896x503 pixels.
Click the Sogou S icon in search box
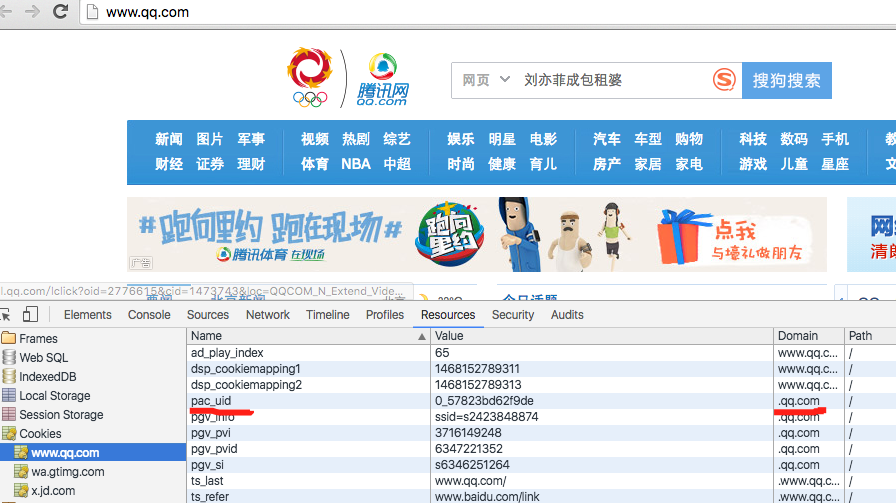pos(724,79)
